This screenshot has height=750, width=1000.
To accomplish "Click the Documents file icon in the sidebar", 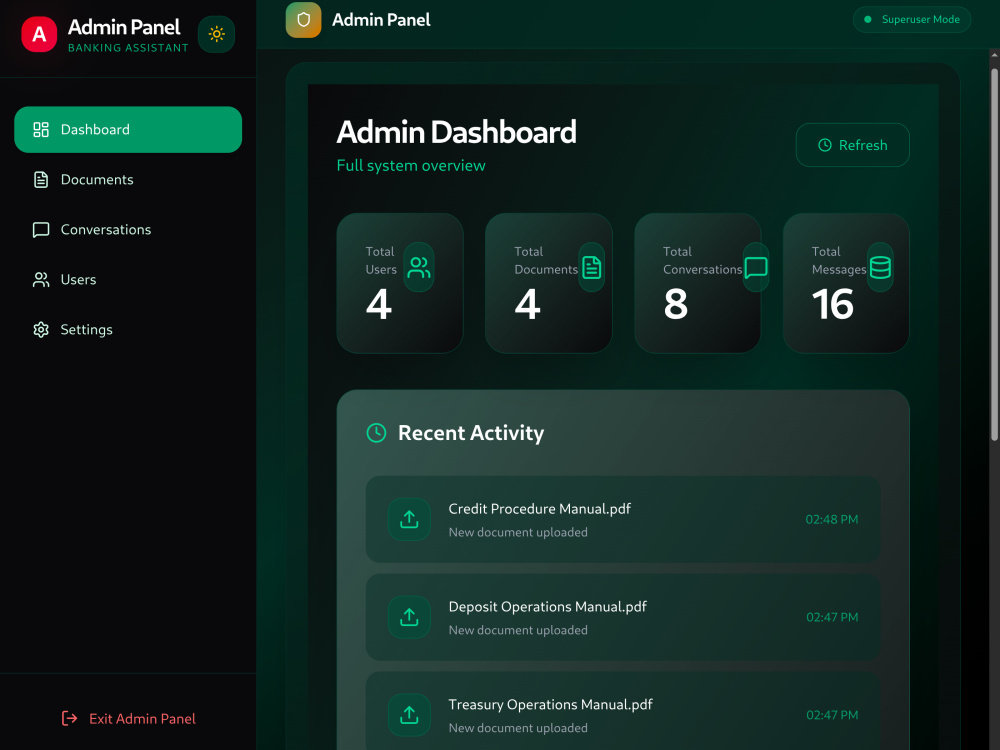I will (x=41, y=180).
